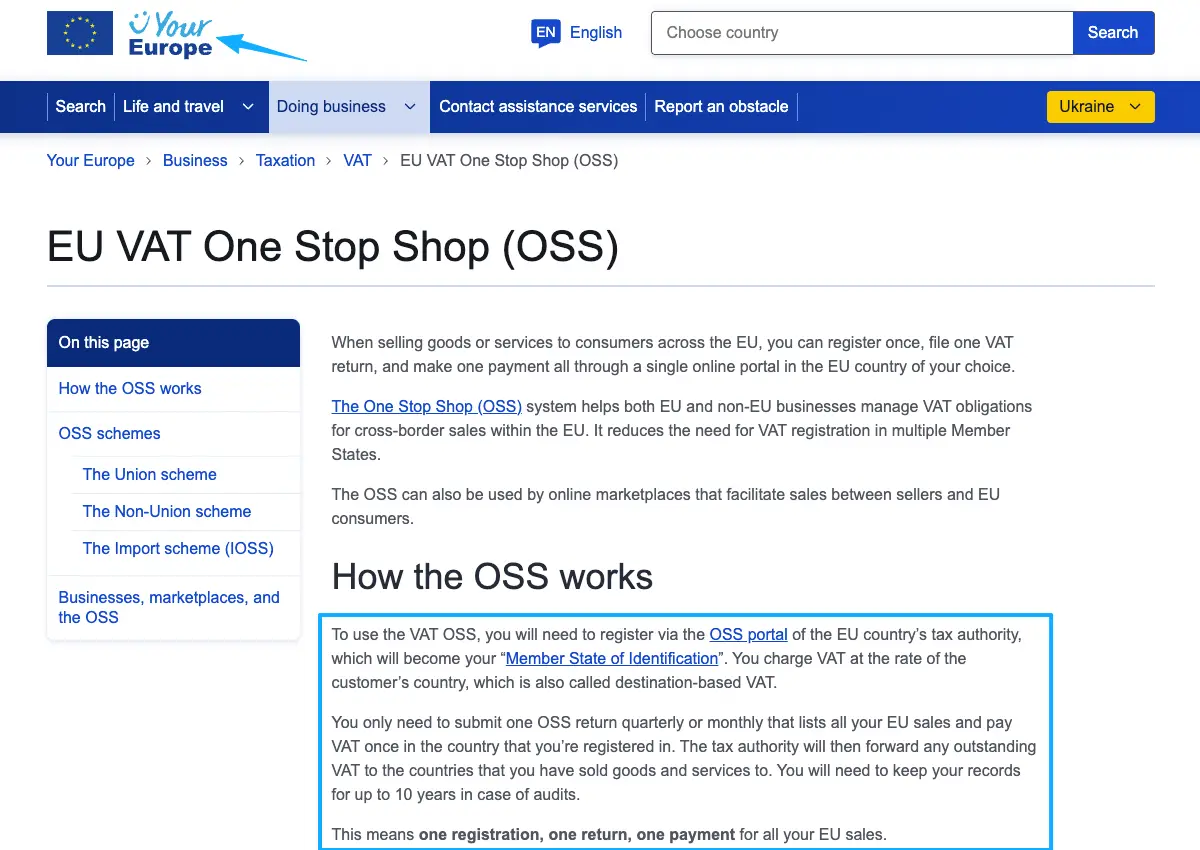Image resolution: width=1200 pixels, height=850 pixels.
Task: Jump to The Union scheme
Action: (150, 474)
